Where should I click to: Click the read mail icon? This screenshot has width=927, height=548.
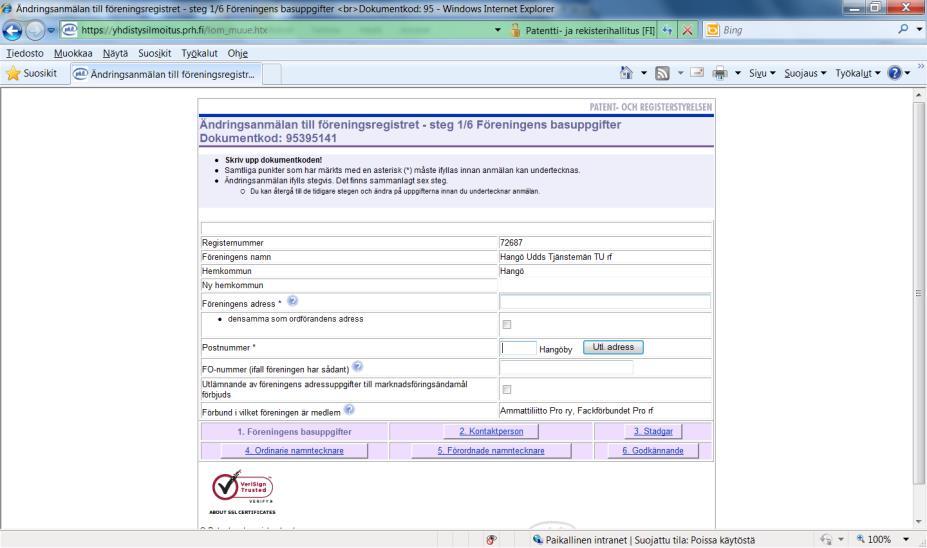(x=698, y=73)
